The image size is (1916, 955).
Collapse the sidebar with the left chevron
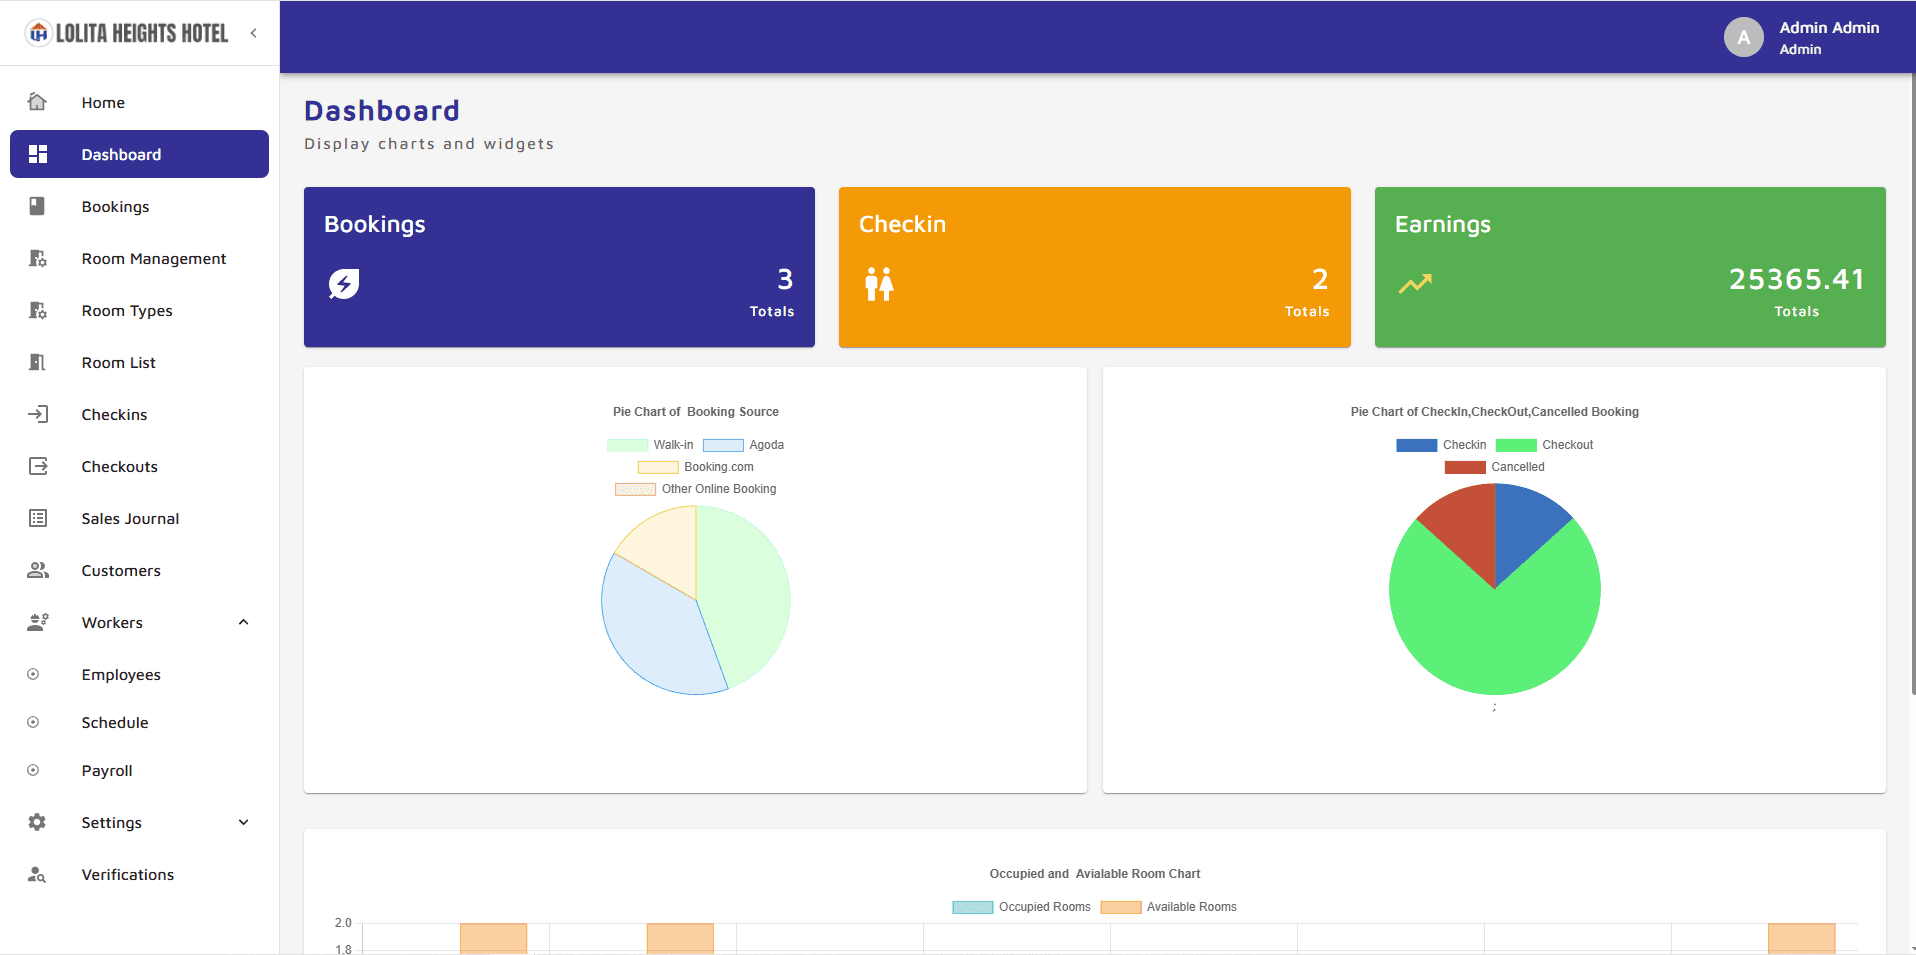(254, 33)
